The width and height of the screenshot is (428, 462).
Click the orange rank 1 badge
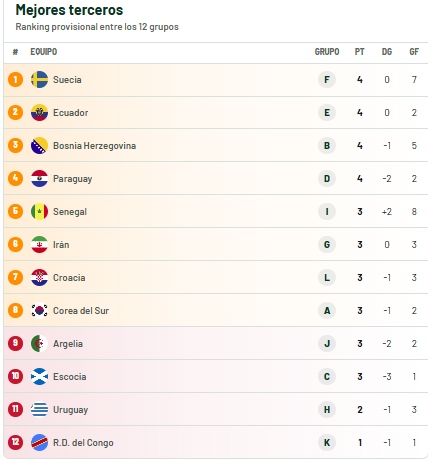pyautogui.click(x=15, y=80)
